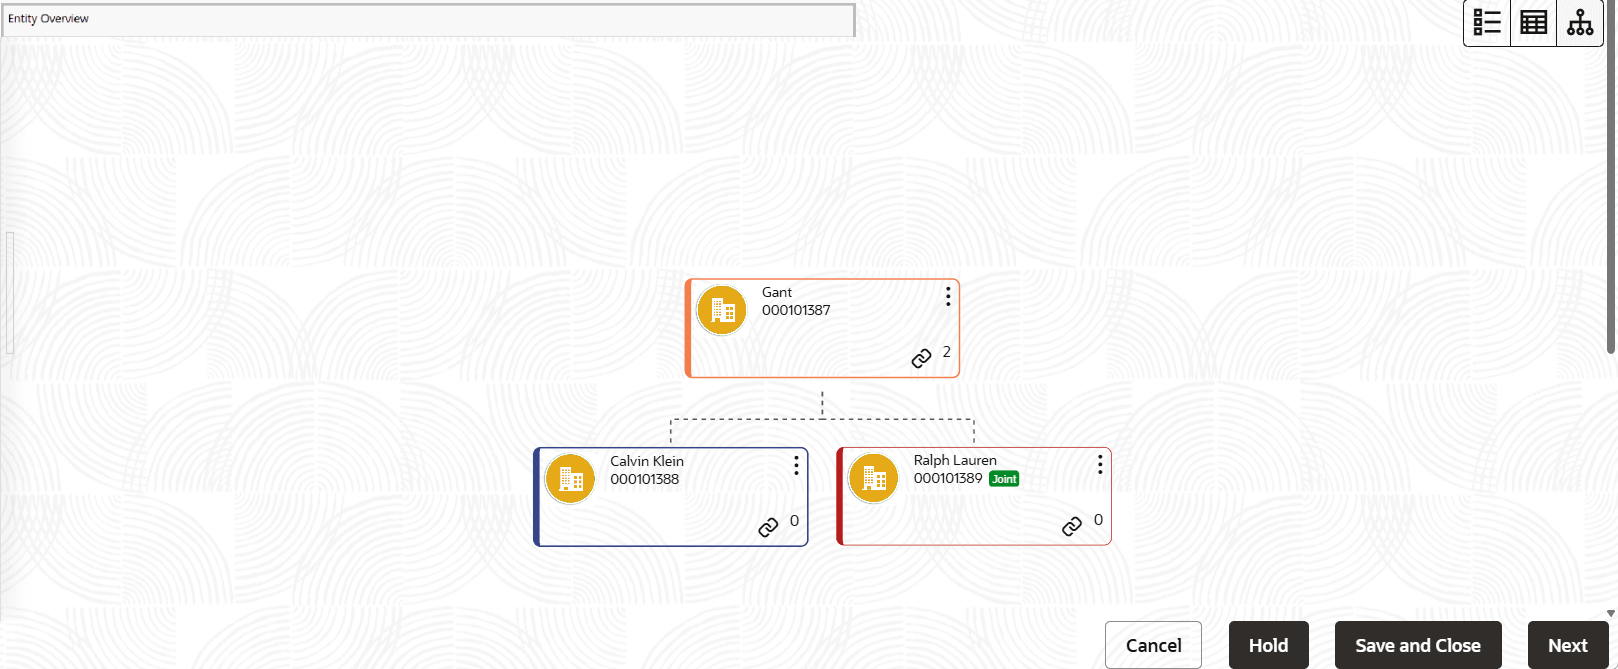Click Ralph Lauren building avatar icon

(x=873, y=478)
